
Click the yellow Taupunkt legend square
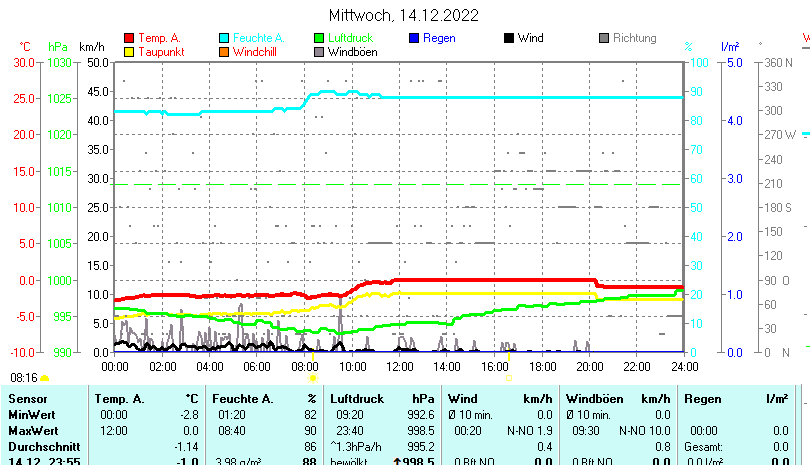[x=129, y=51]
